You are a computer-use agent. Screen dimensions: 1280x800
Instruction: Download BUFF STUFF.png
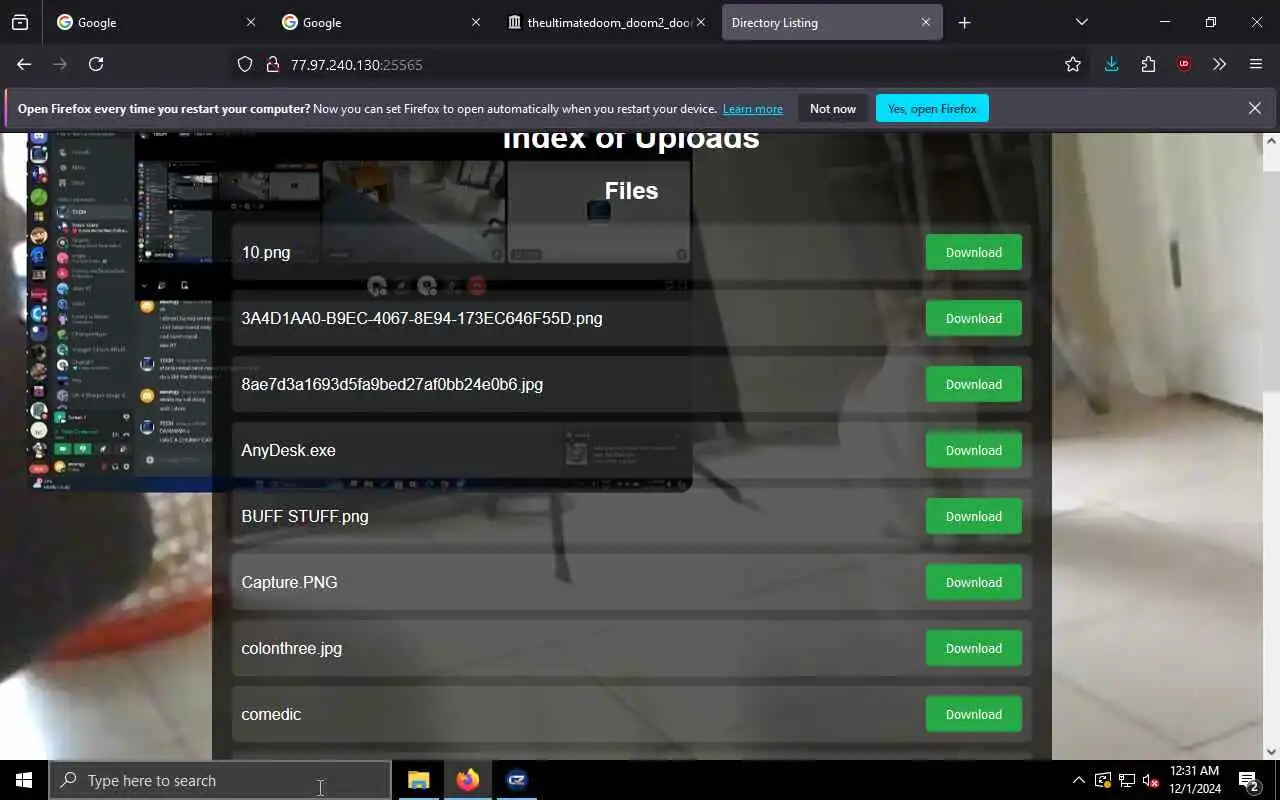tap(973, 516)
